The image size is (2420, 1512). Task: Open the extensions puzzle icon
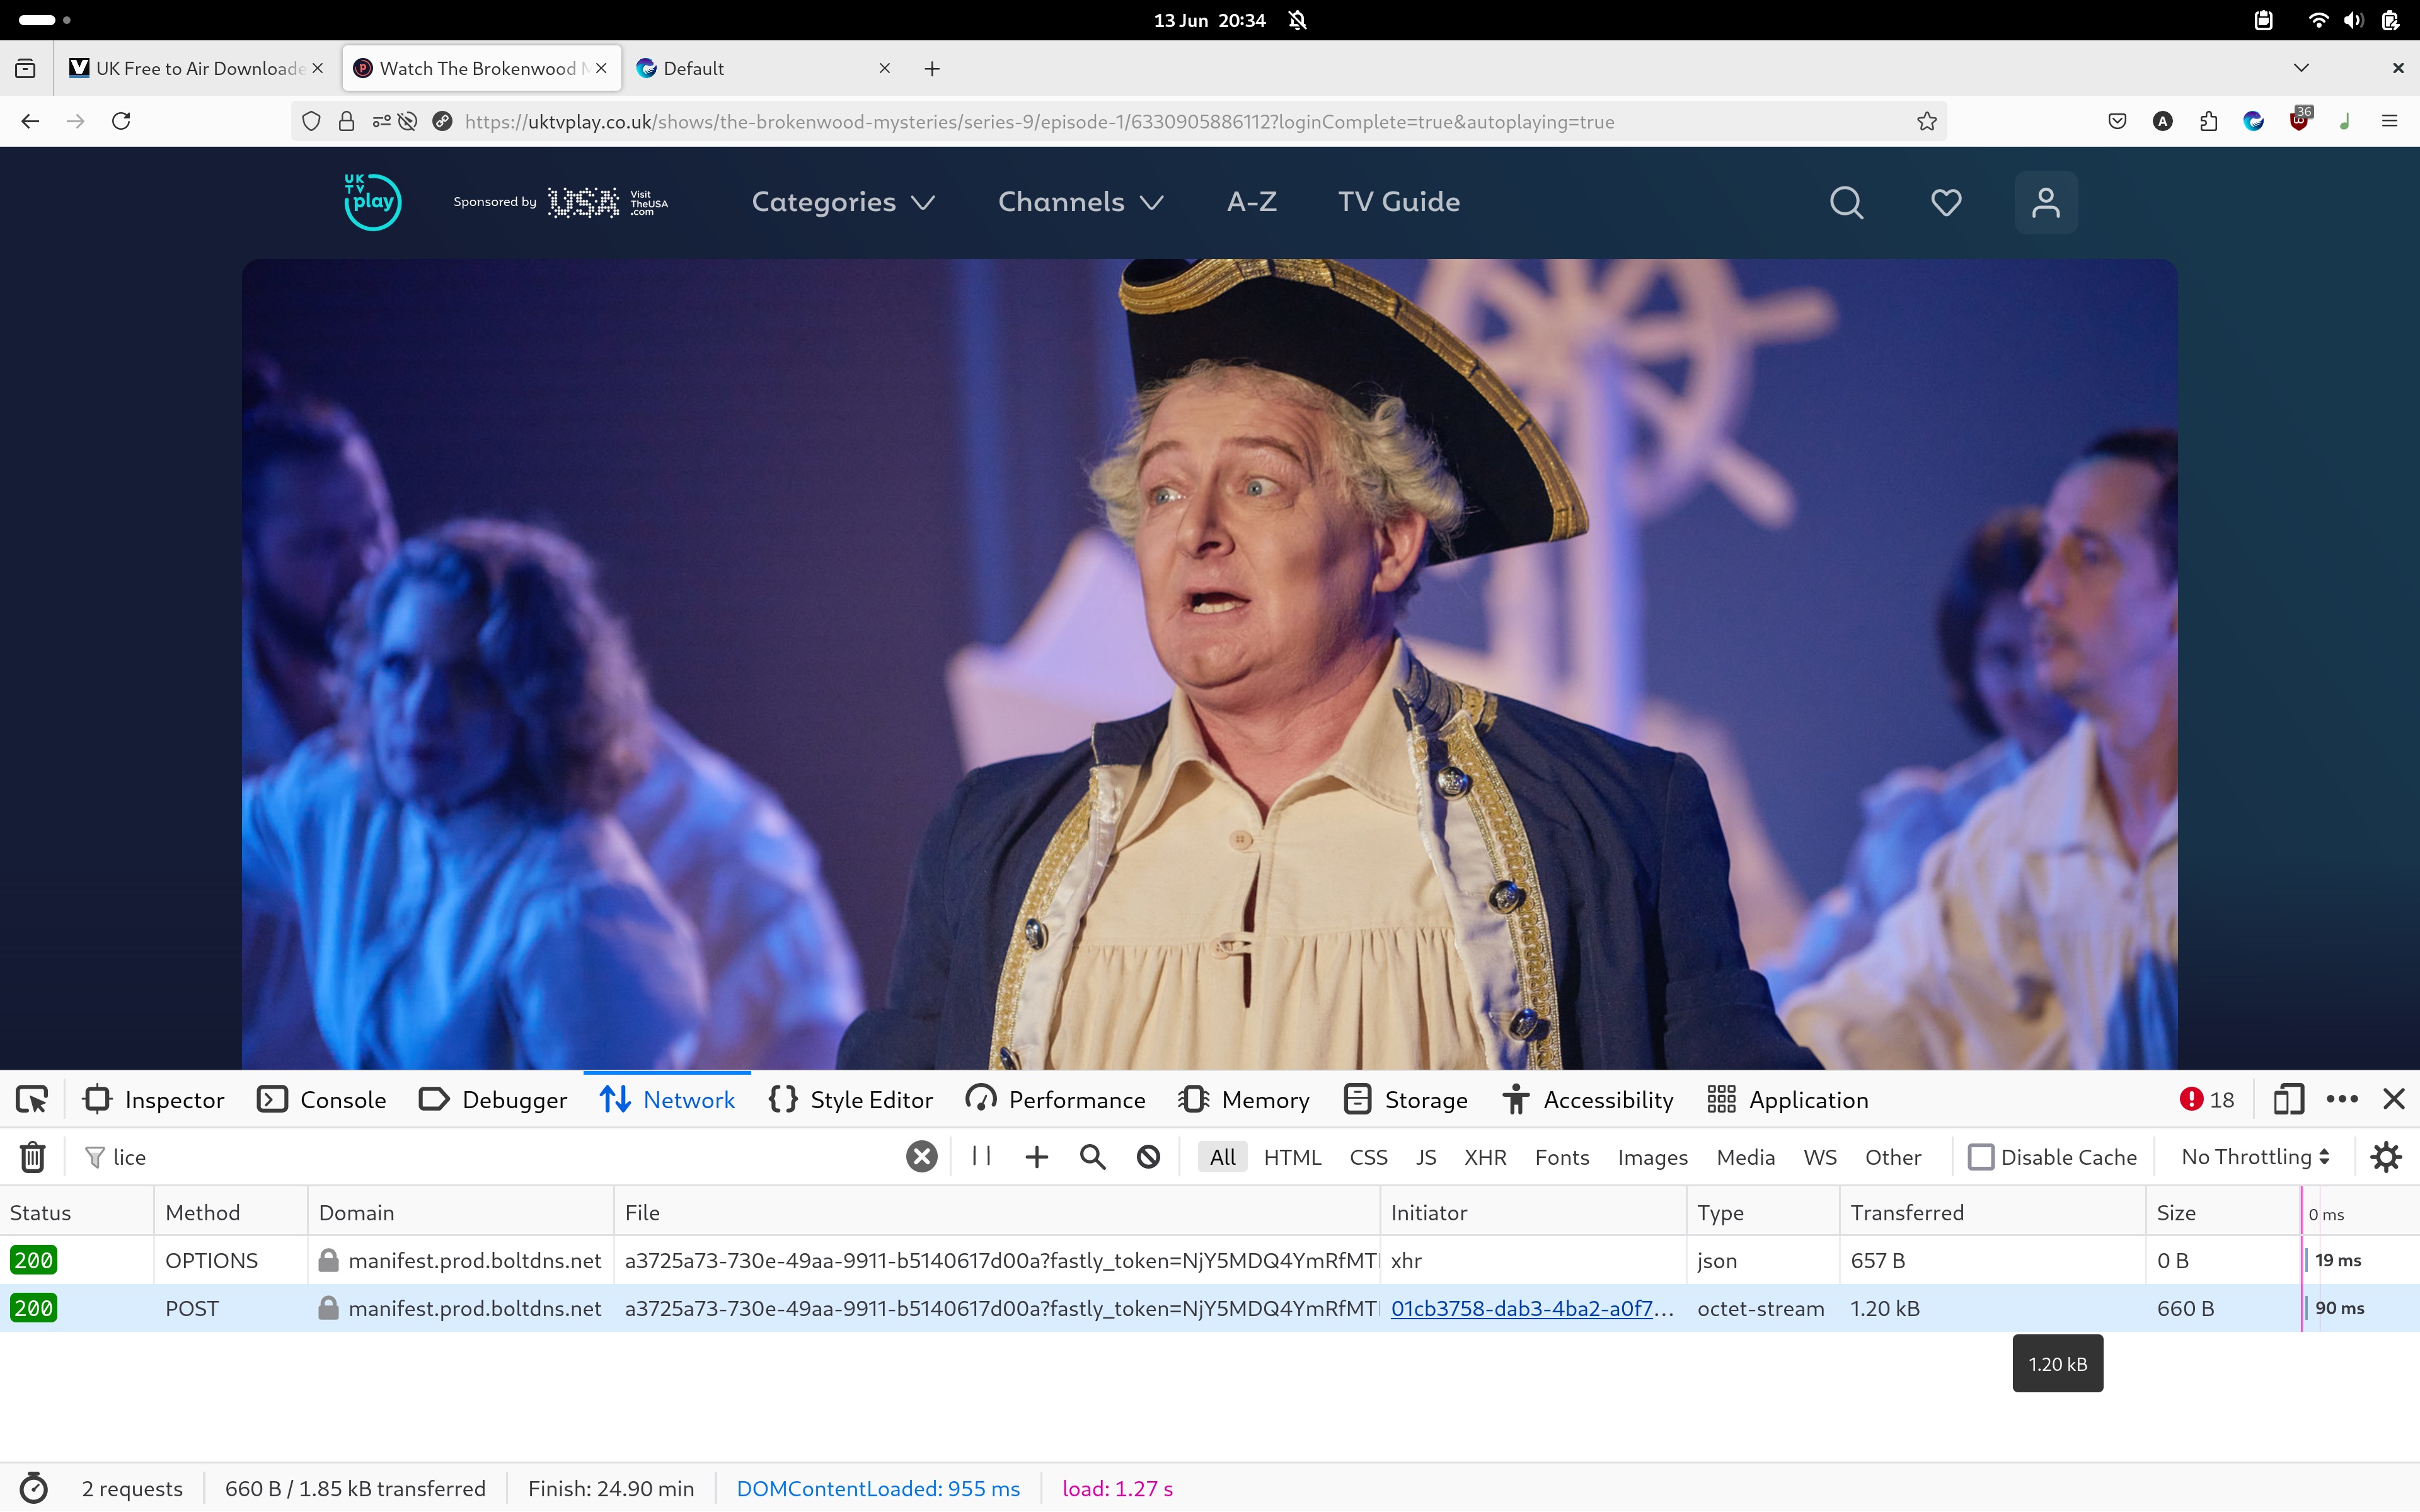(x=2208, y=121)
